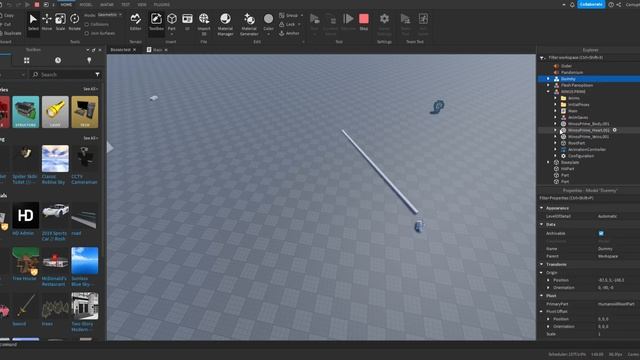Click the first See All link
640x360 pixels.
(90, 89)
